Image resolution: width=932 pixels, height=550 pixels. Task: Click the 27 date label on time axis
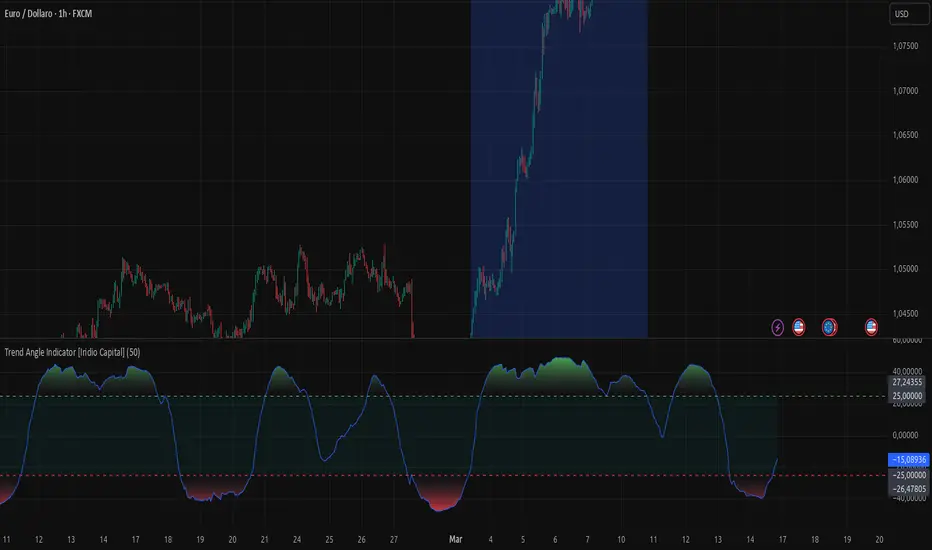(x=393, y=539)
